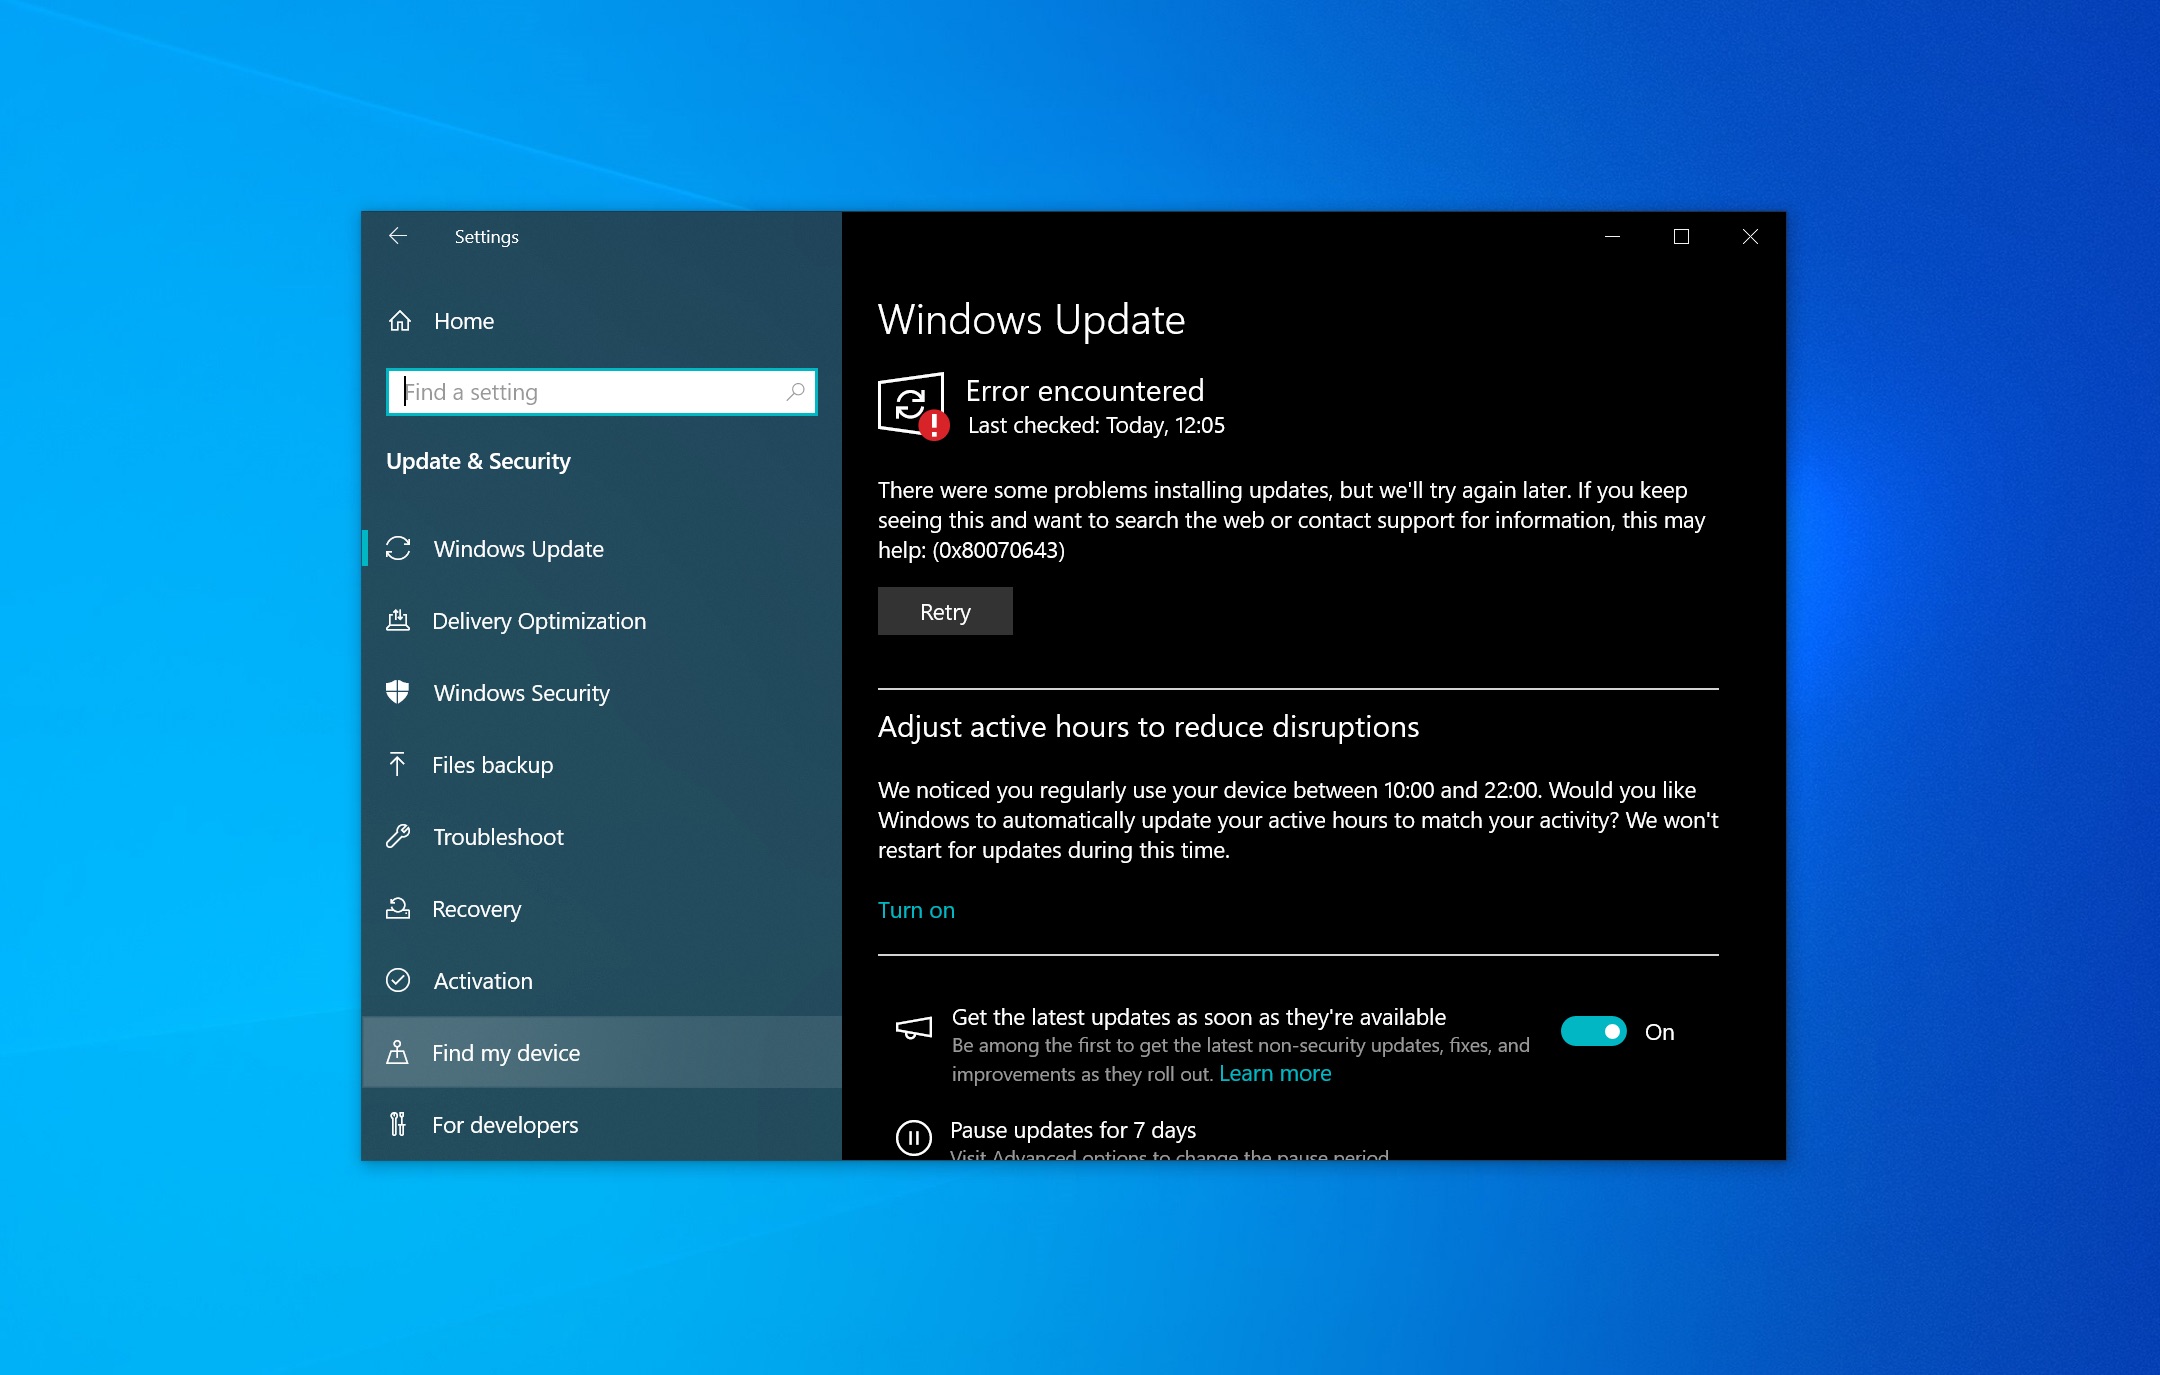Select Windows Update menu item
Image resolution: width=2160 pixels, height=1375 pixels.
[520, 548]
